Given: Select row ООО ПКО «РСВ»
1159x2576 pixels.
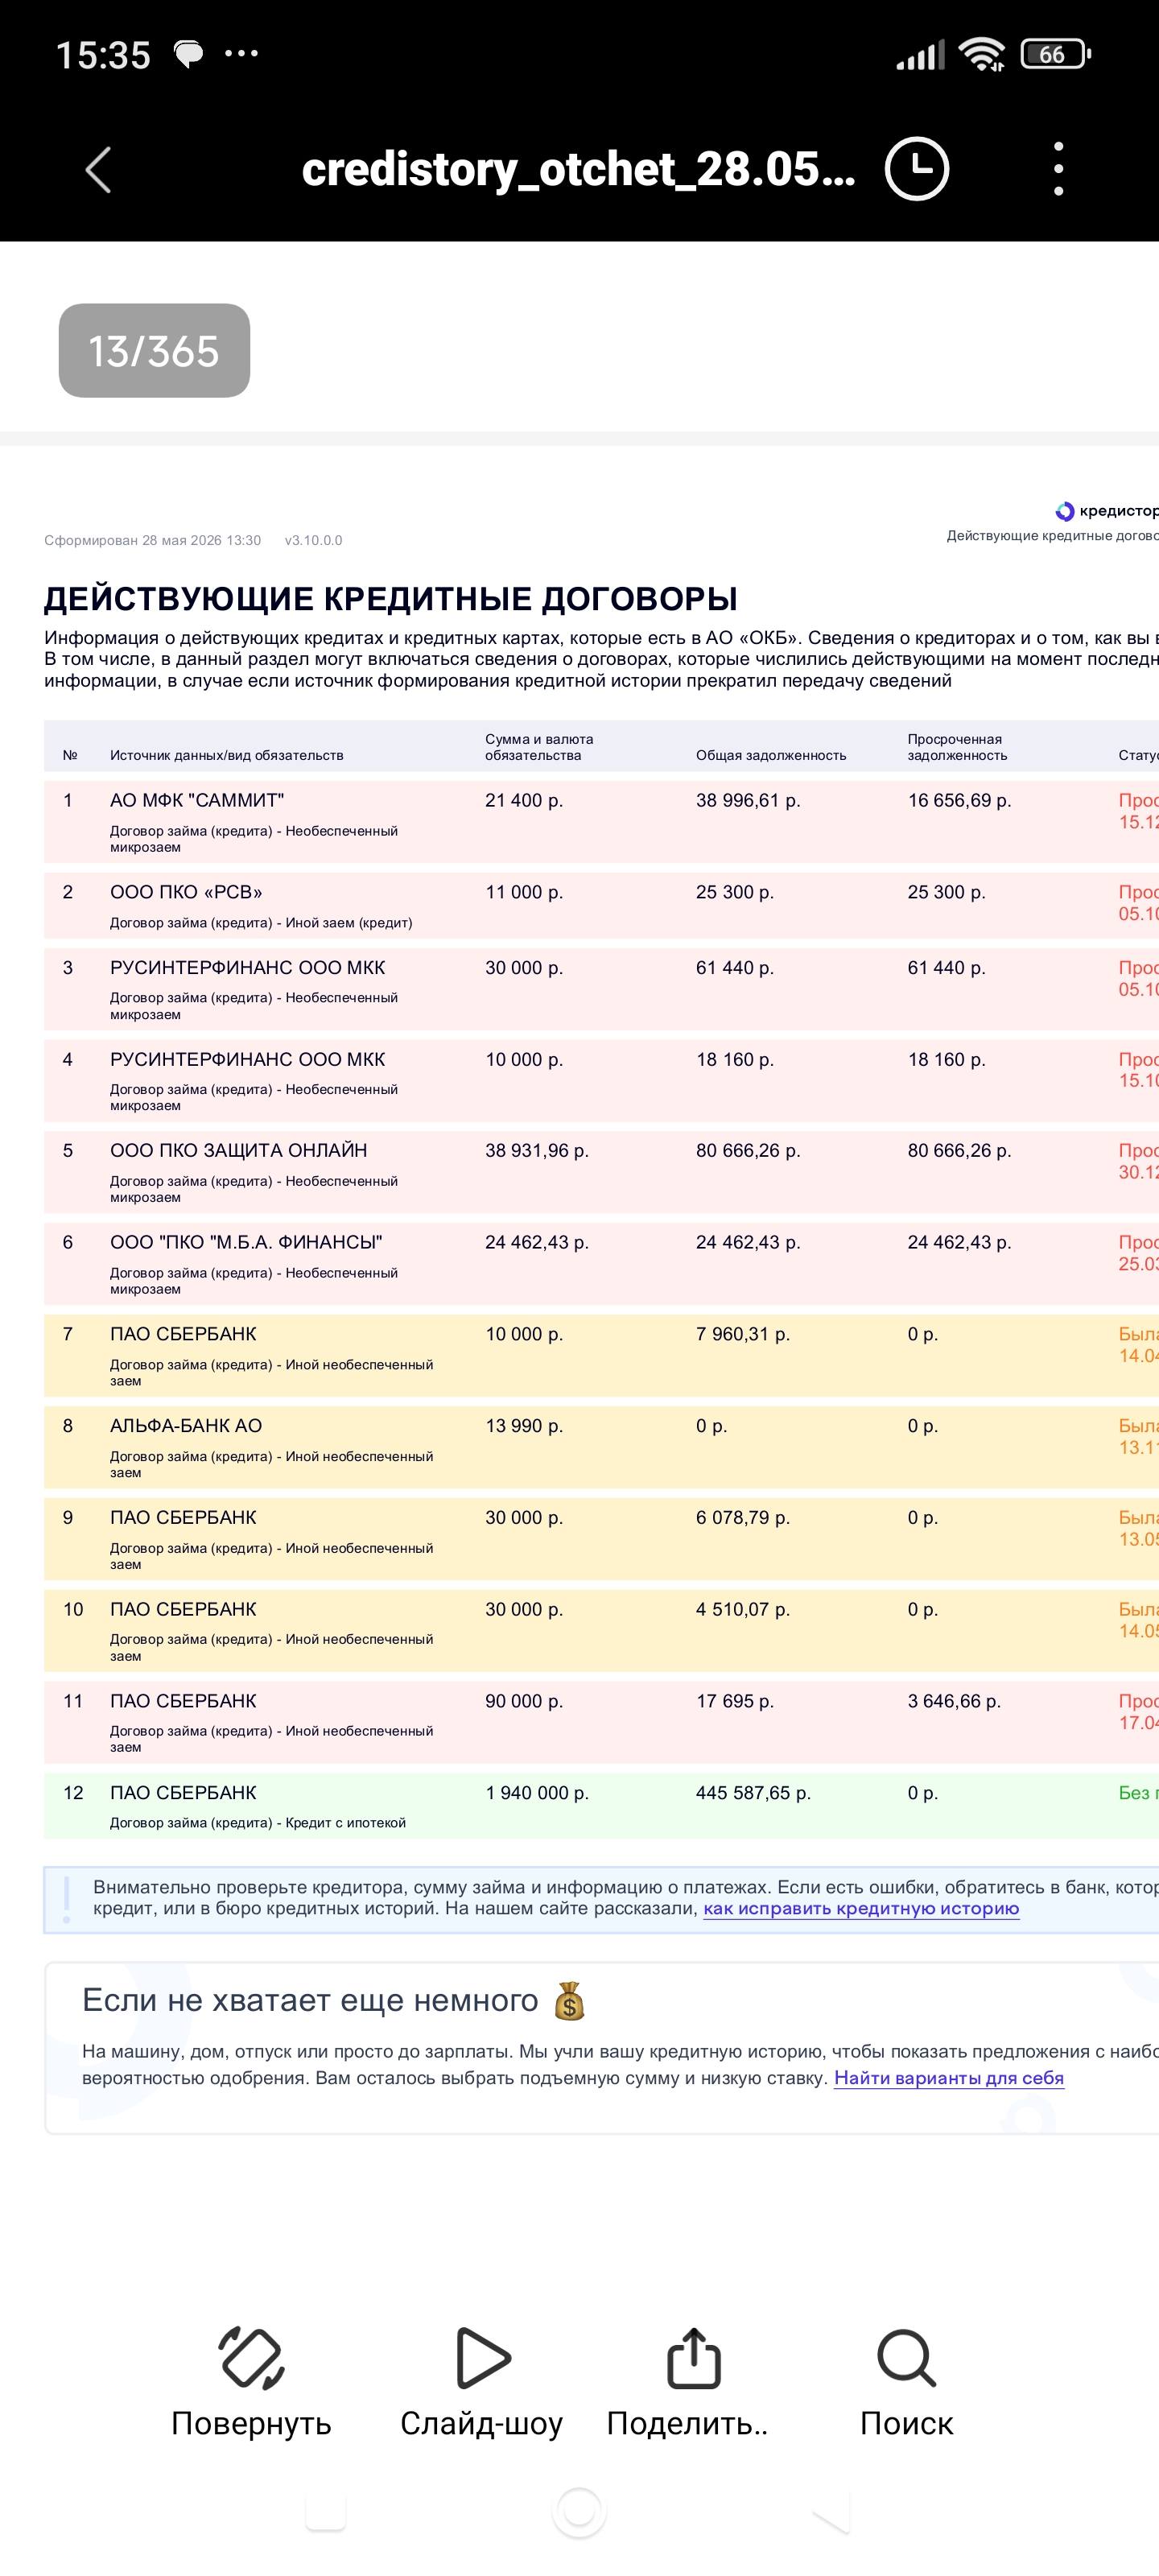Looking at the screenshot, I should [601, 905].
